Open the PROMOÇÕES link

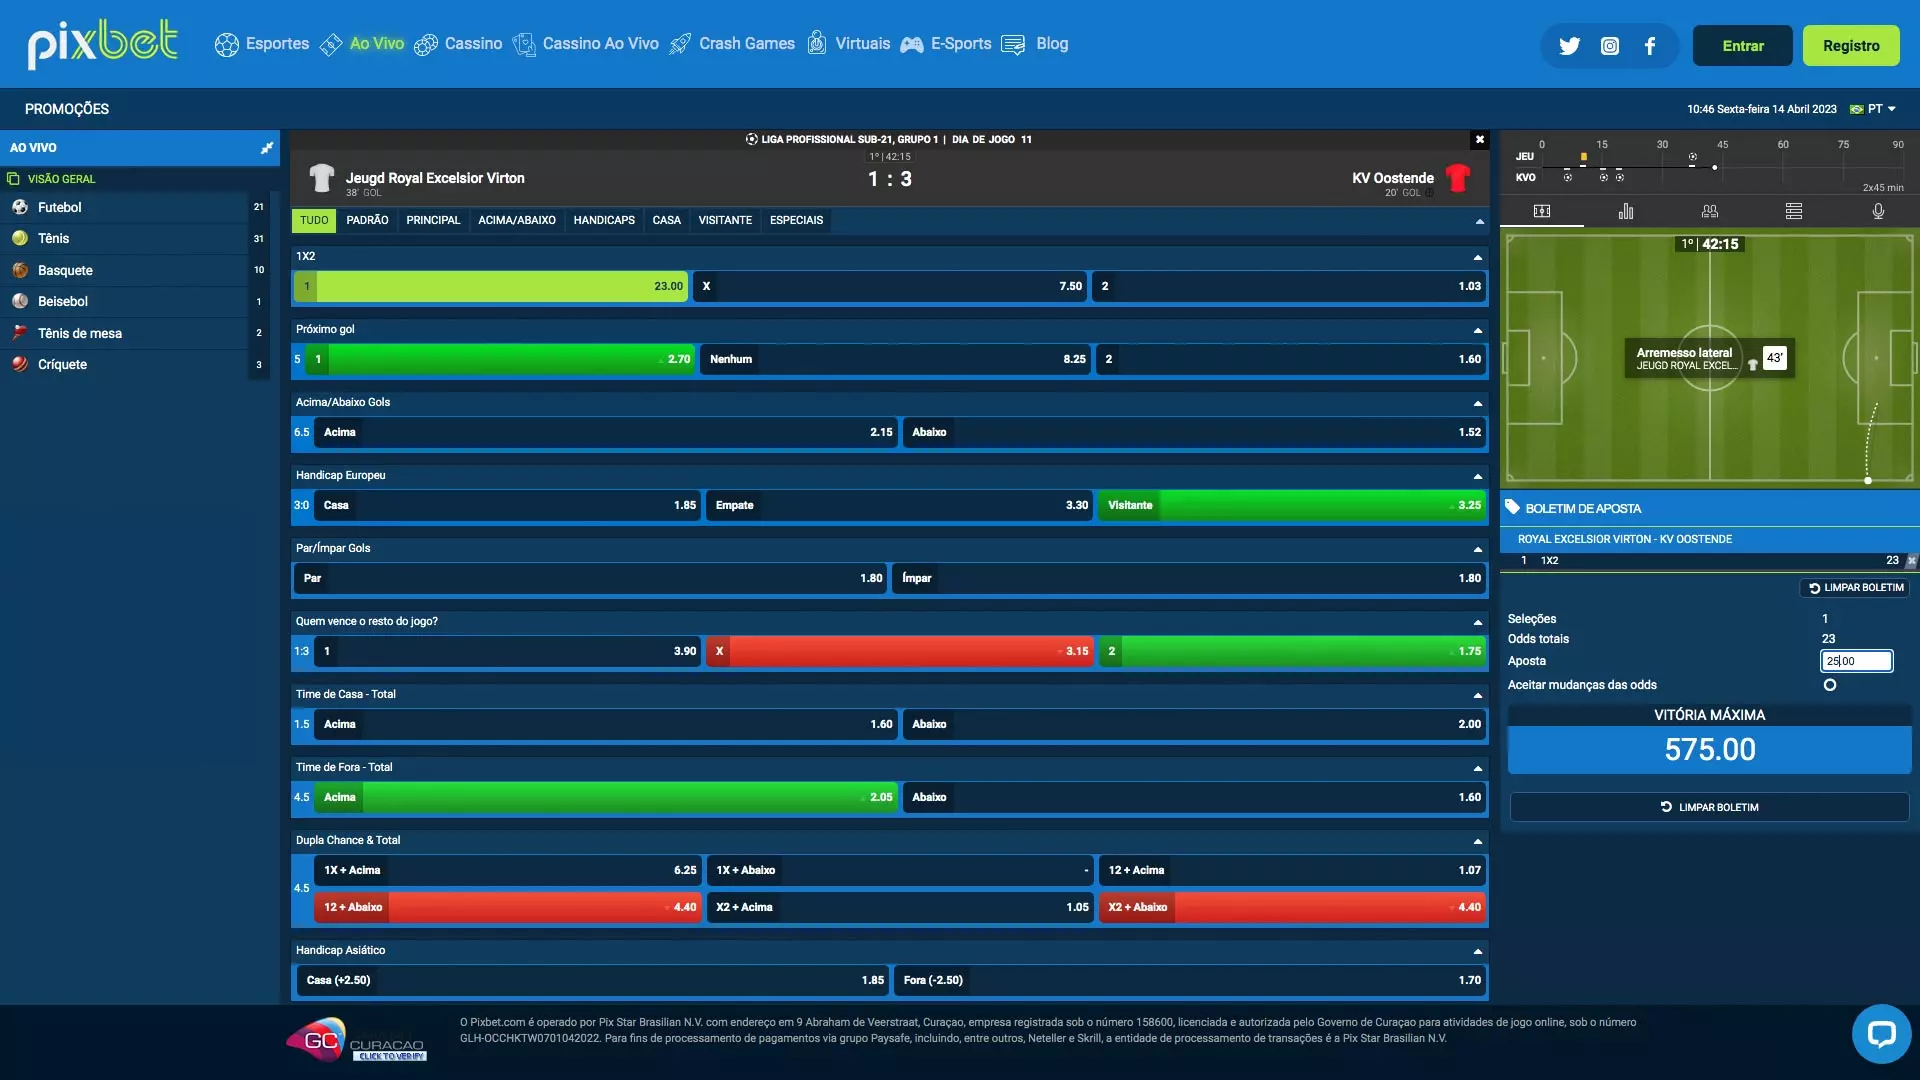point(67,109)
